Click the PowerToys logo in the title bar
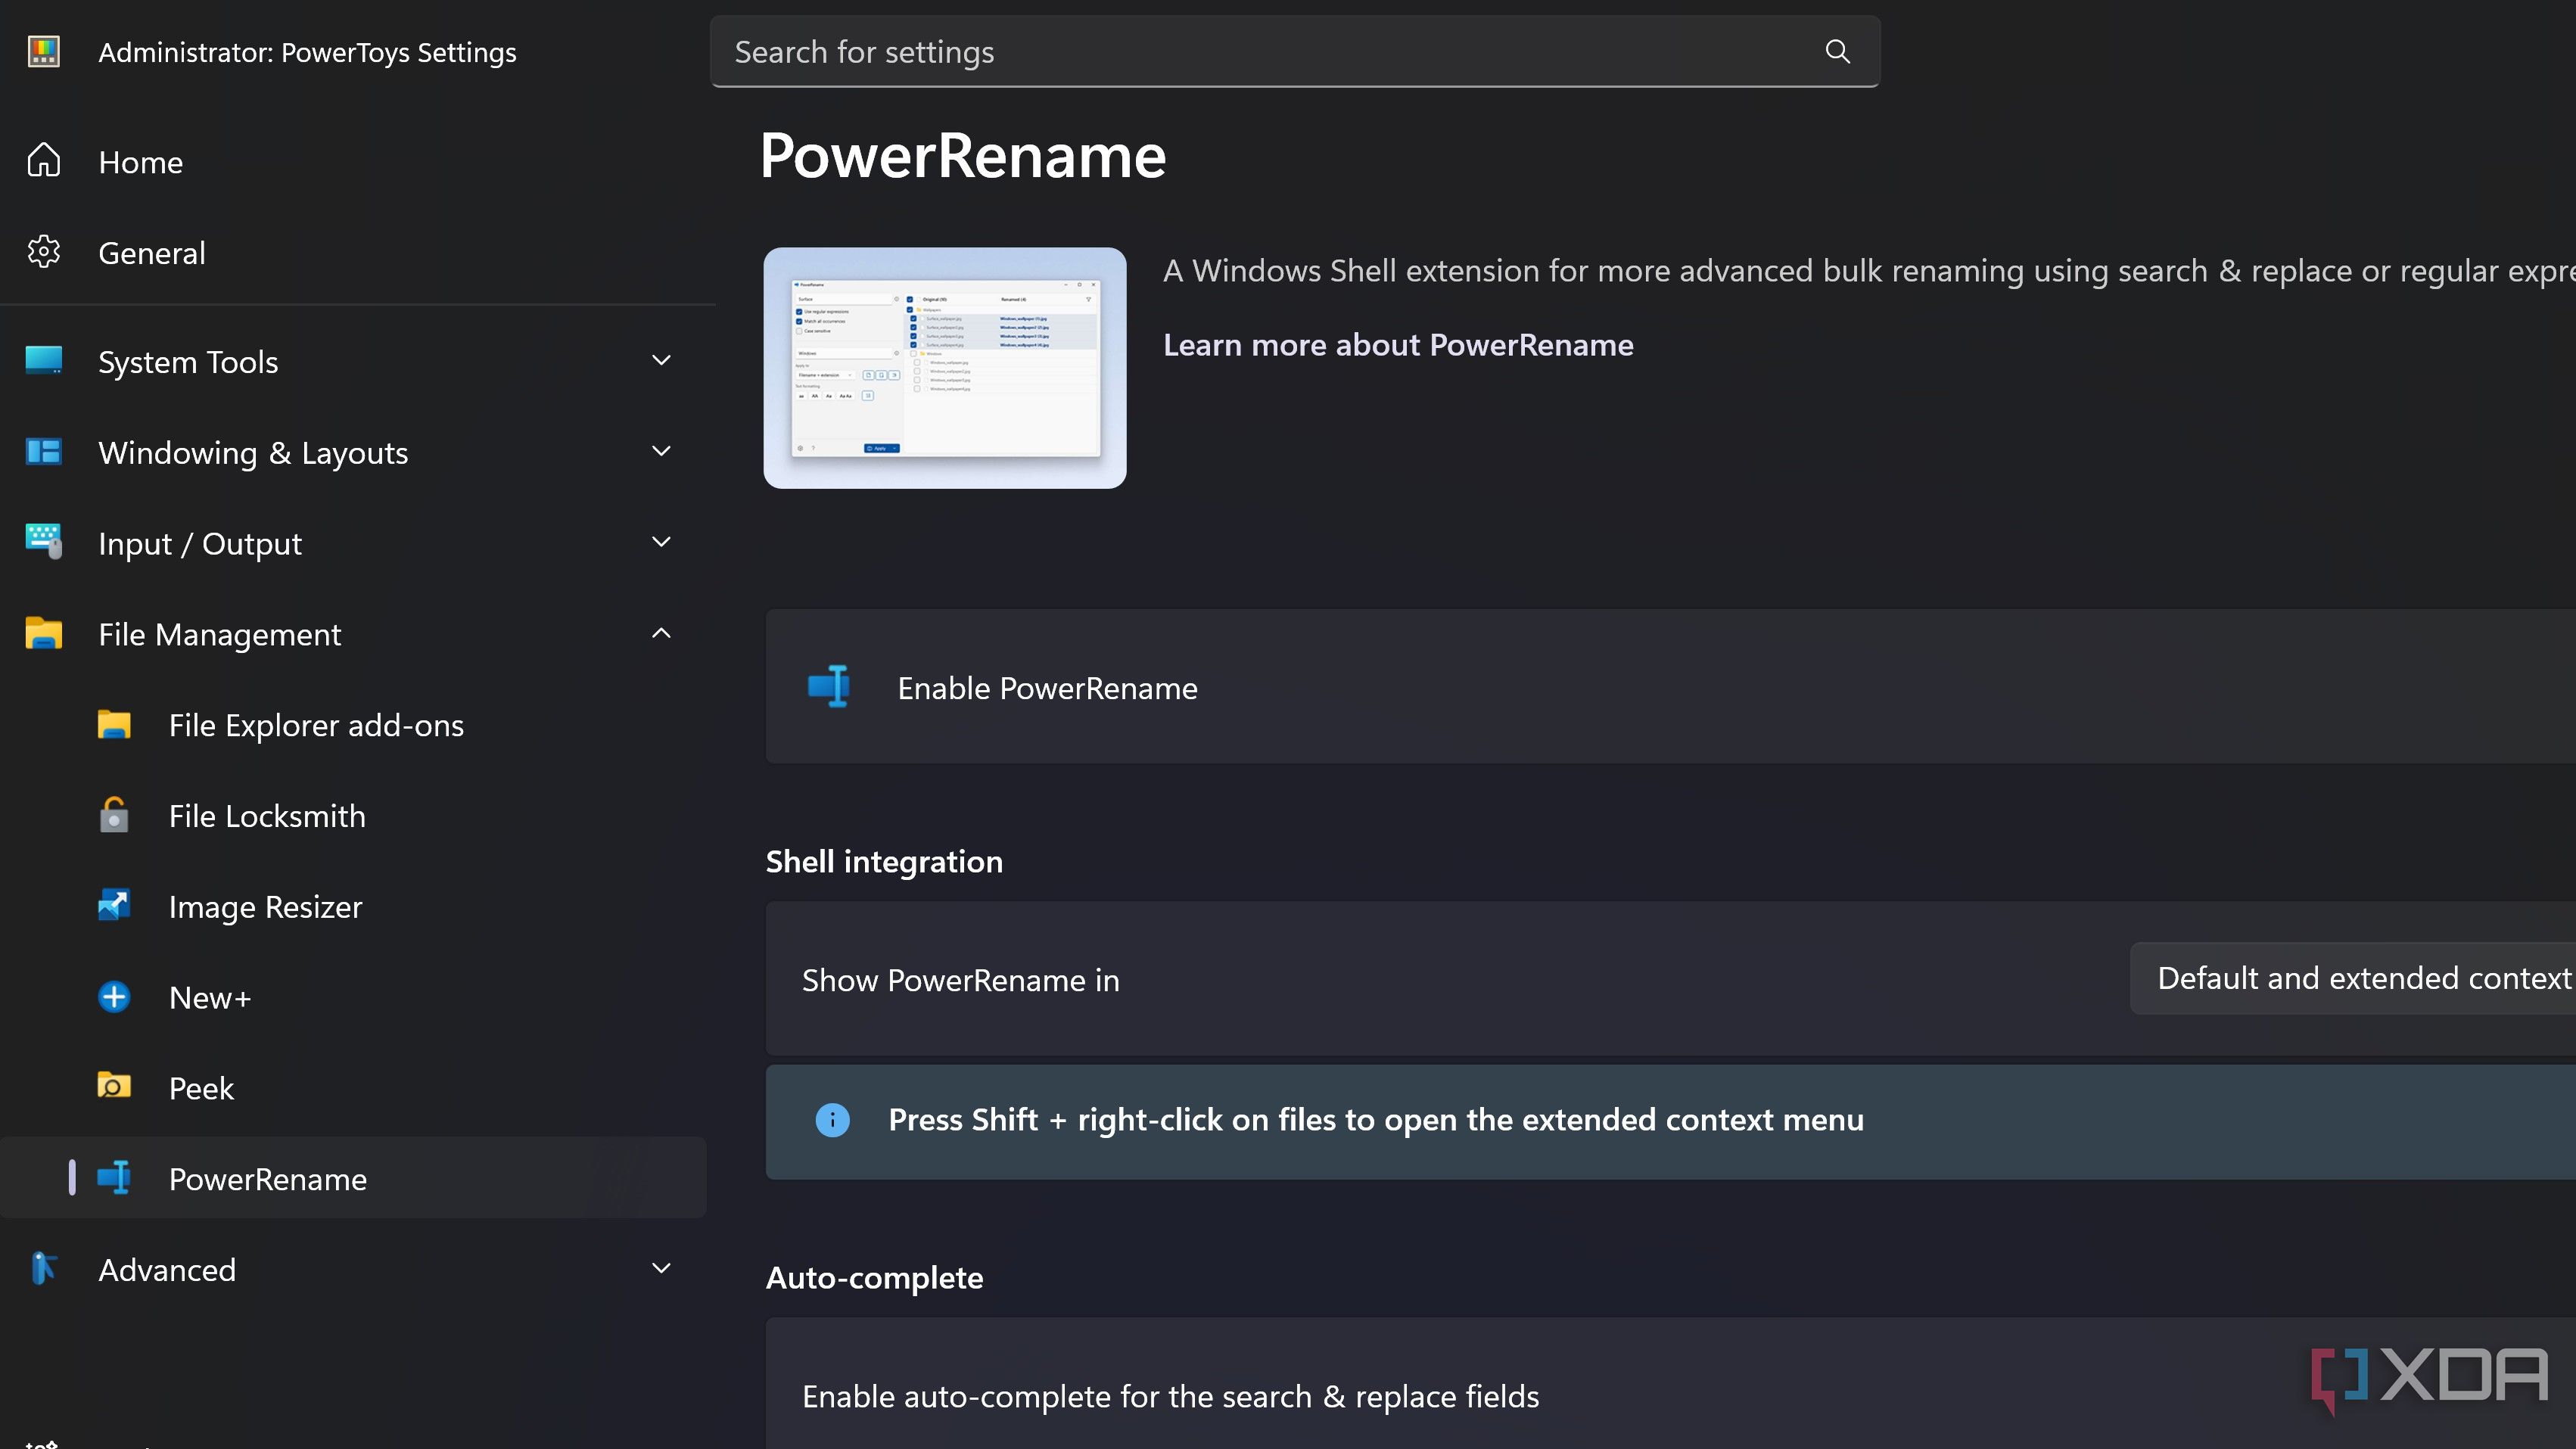This screenshot has height=1449, width=2576. [x=43, y=51]
